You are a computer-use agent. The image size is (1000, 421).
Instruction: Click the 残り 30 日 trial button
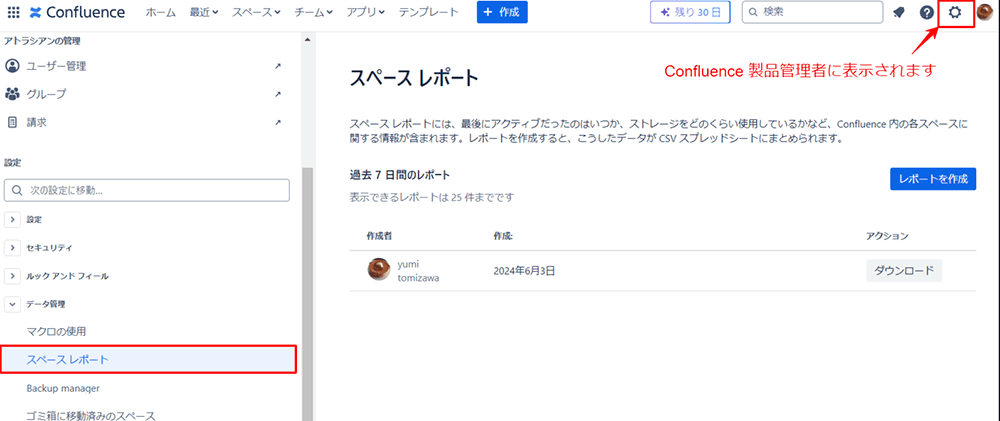pos(690,12)
